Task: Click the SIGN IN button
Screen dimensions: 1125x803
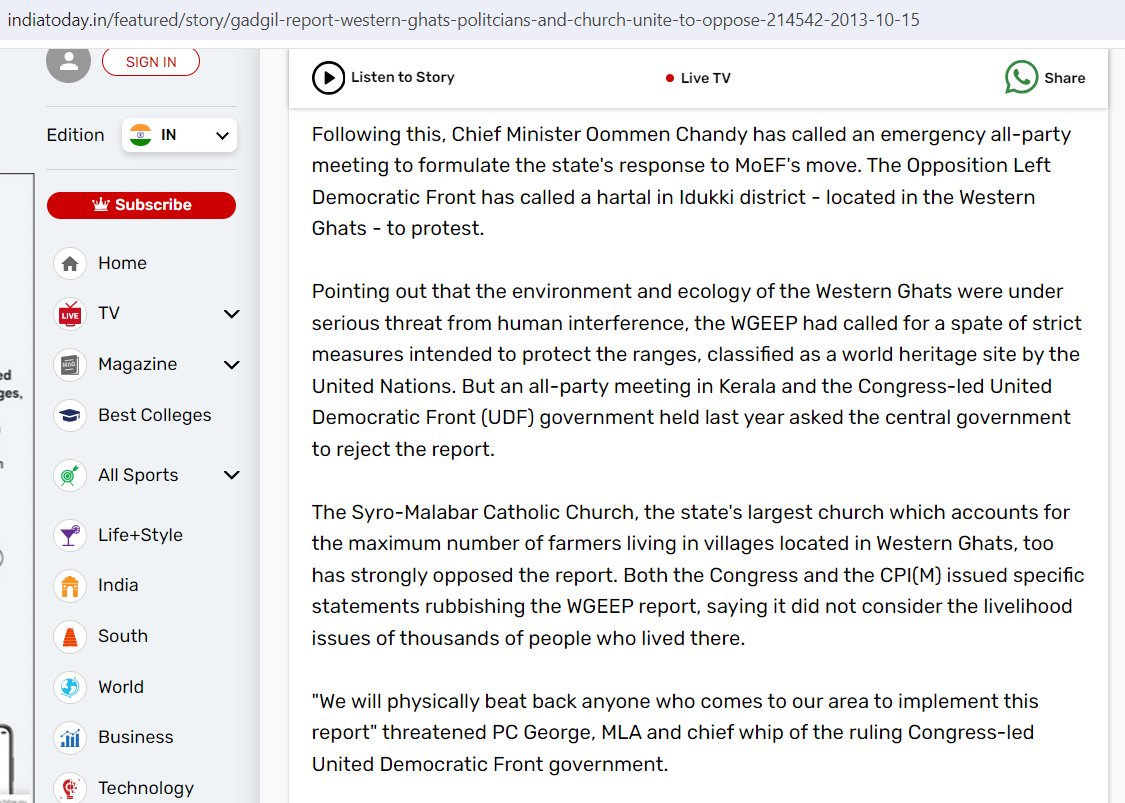Action: tap(151, 62)
